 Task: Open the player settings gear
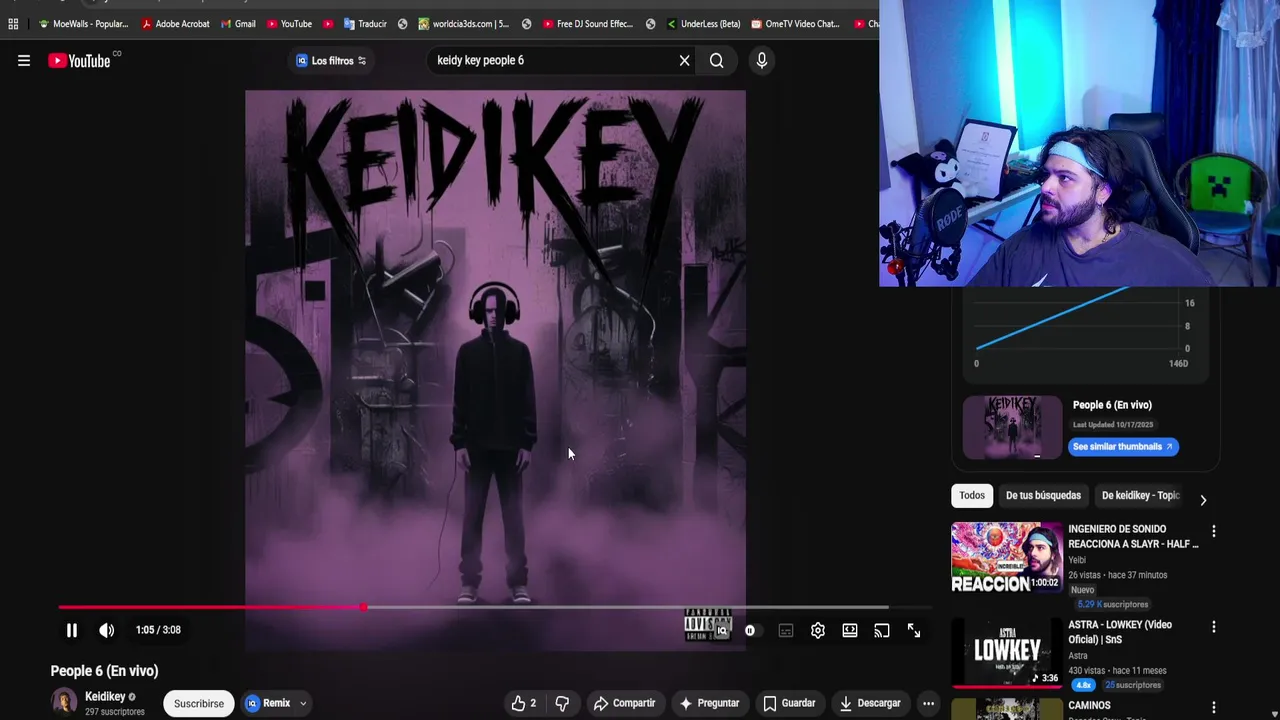tap(818, 630)
